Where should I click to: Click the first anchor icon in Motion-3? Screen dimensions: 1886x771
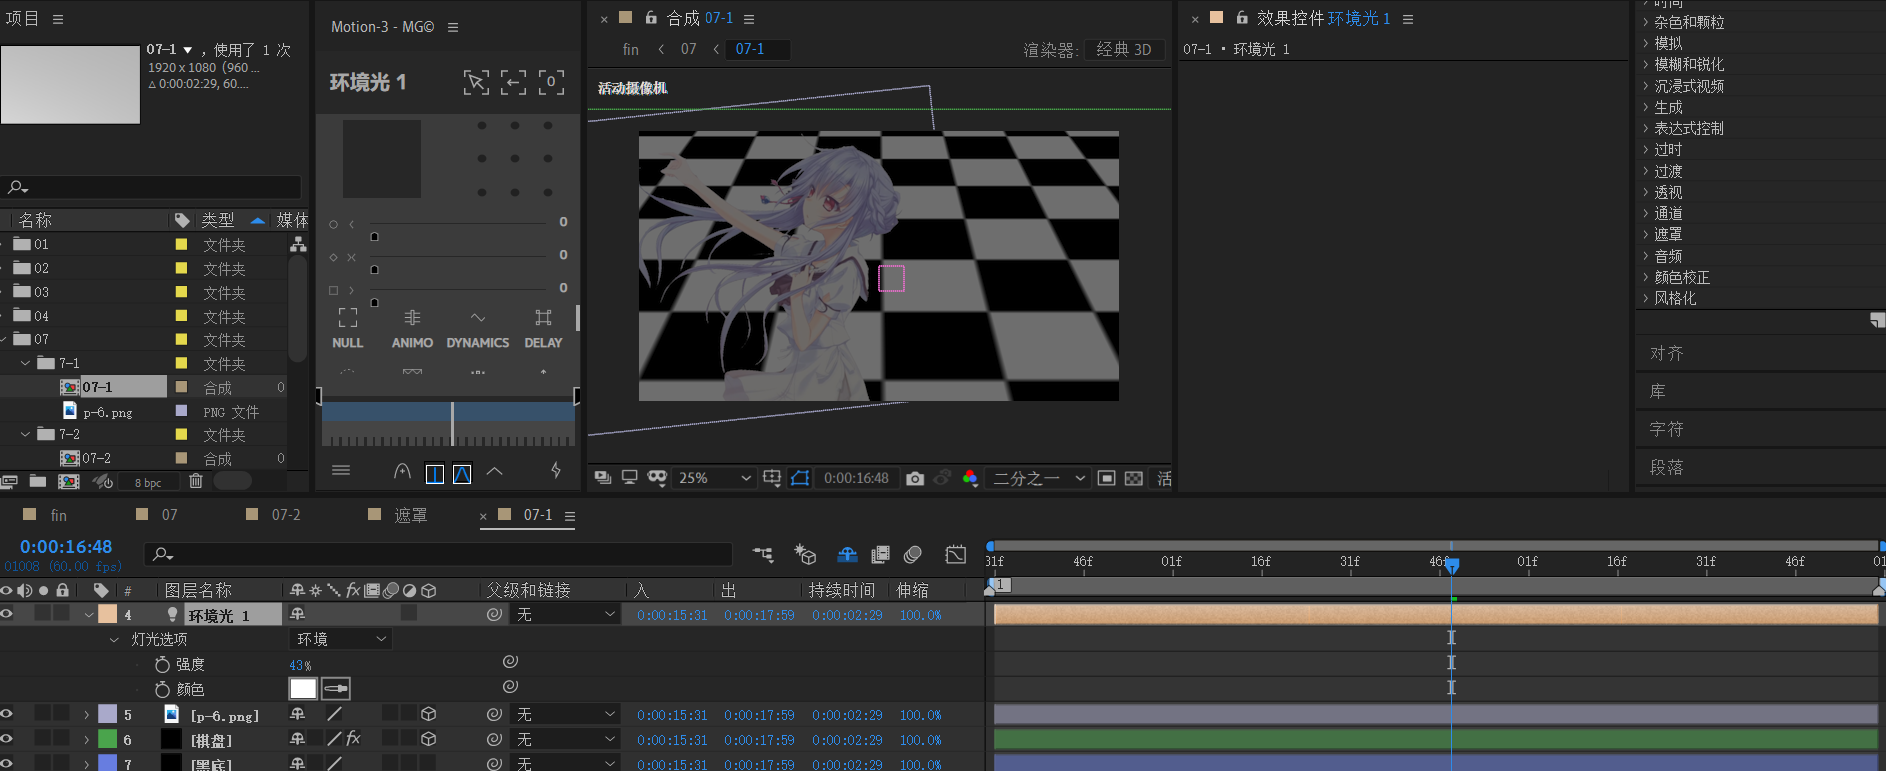476,82
